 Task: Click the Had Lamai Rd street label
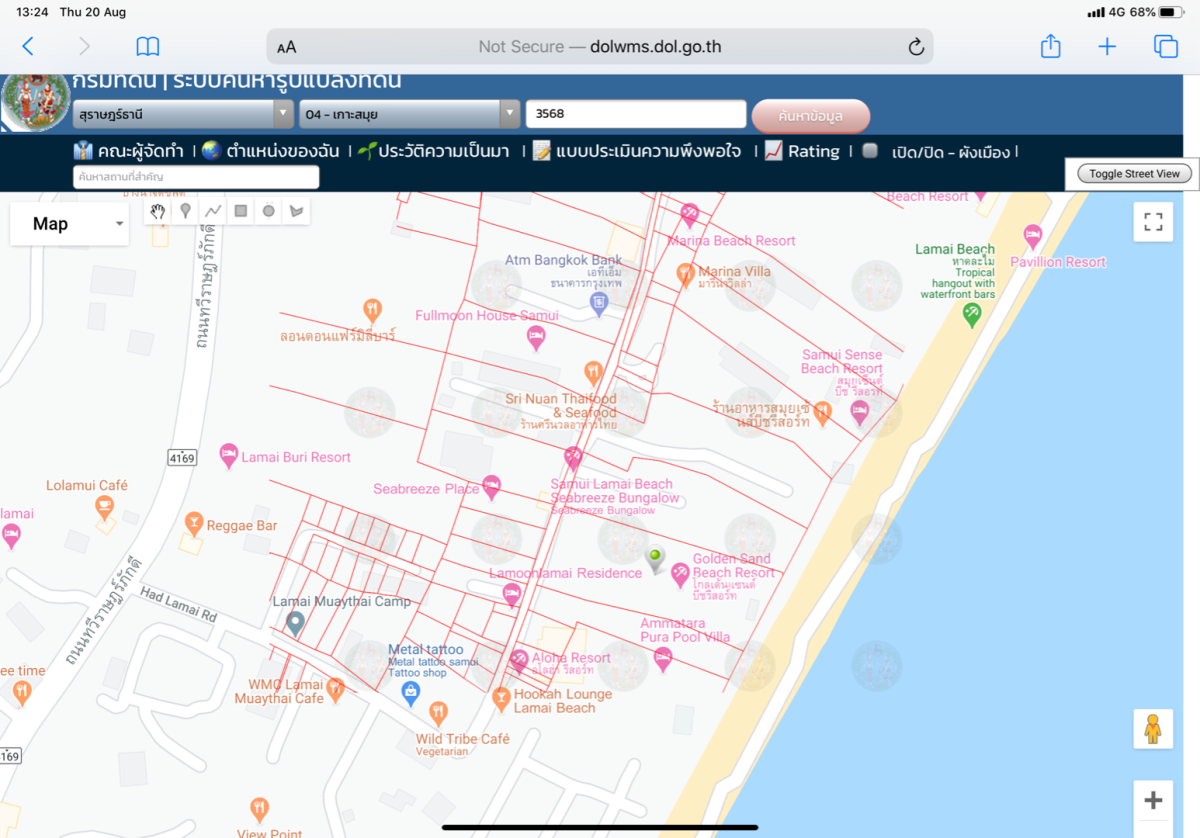point(178,605)
